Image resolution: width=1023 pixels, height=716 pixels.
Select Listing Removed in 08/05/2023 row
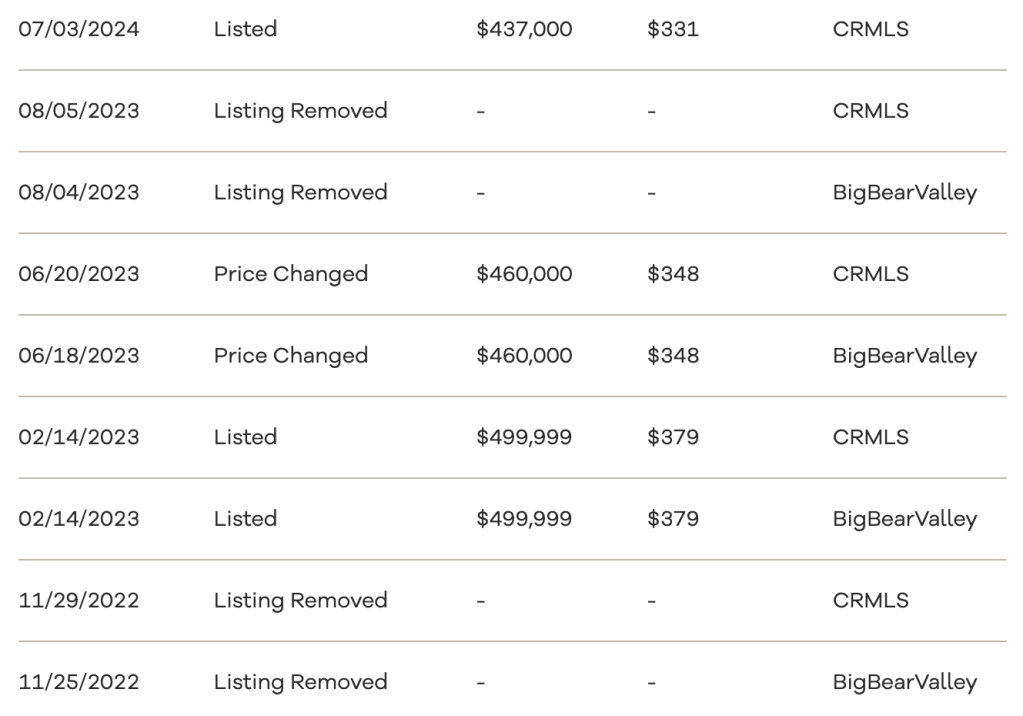coord(300,111)
